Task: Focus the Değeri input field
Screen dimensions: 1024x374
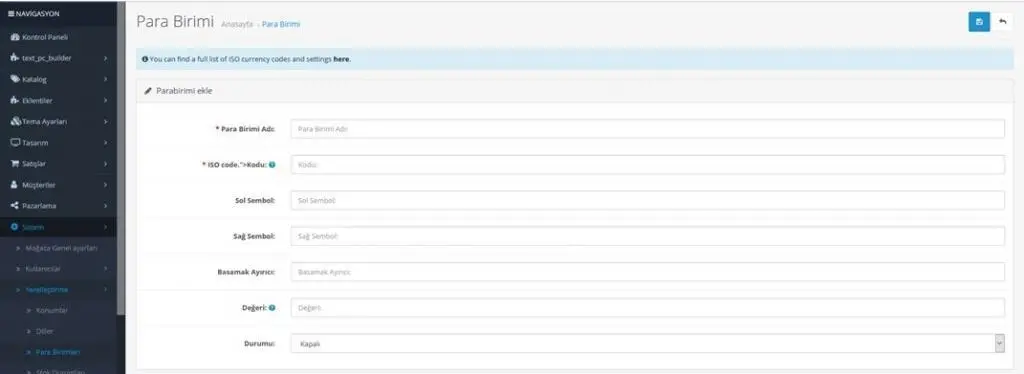Action: [647, 307]
